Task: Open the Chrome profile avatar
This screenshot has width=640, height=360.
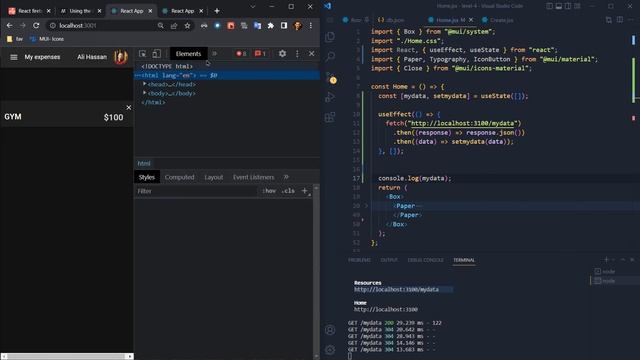Action: click(x=298, y=25)
